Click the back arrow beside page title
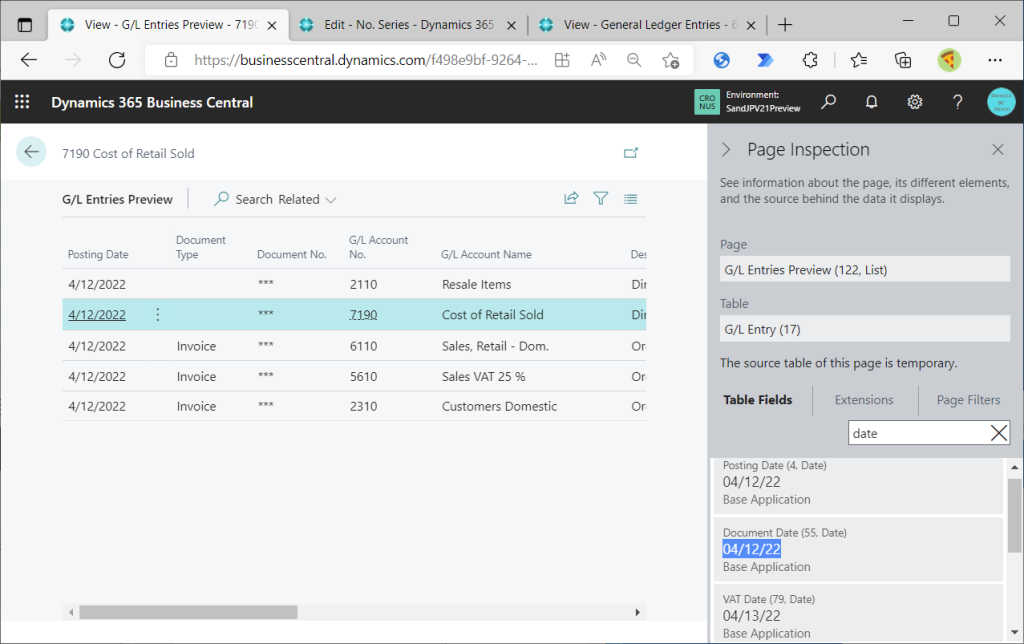Image resolution: width=1024 pixels, height=644 pixels. pyautogui.click(x=31, y=152)
